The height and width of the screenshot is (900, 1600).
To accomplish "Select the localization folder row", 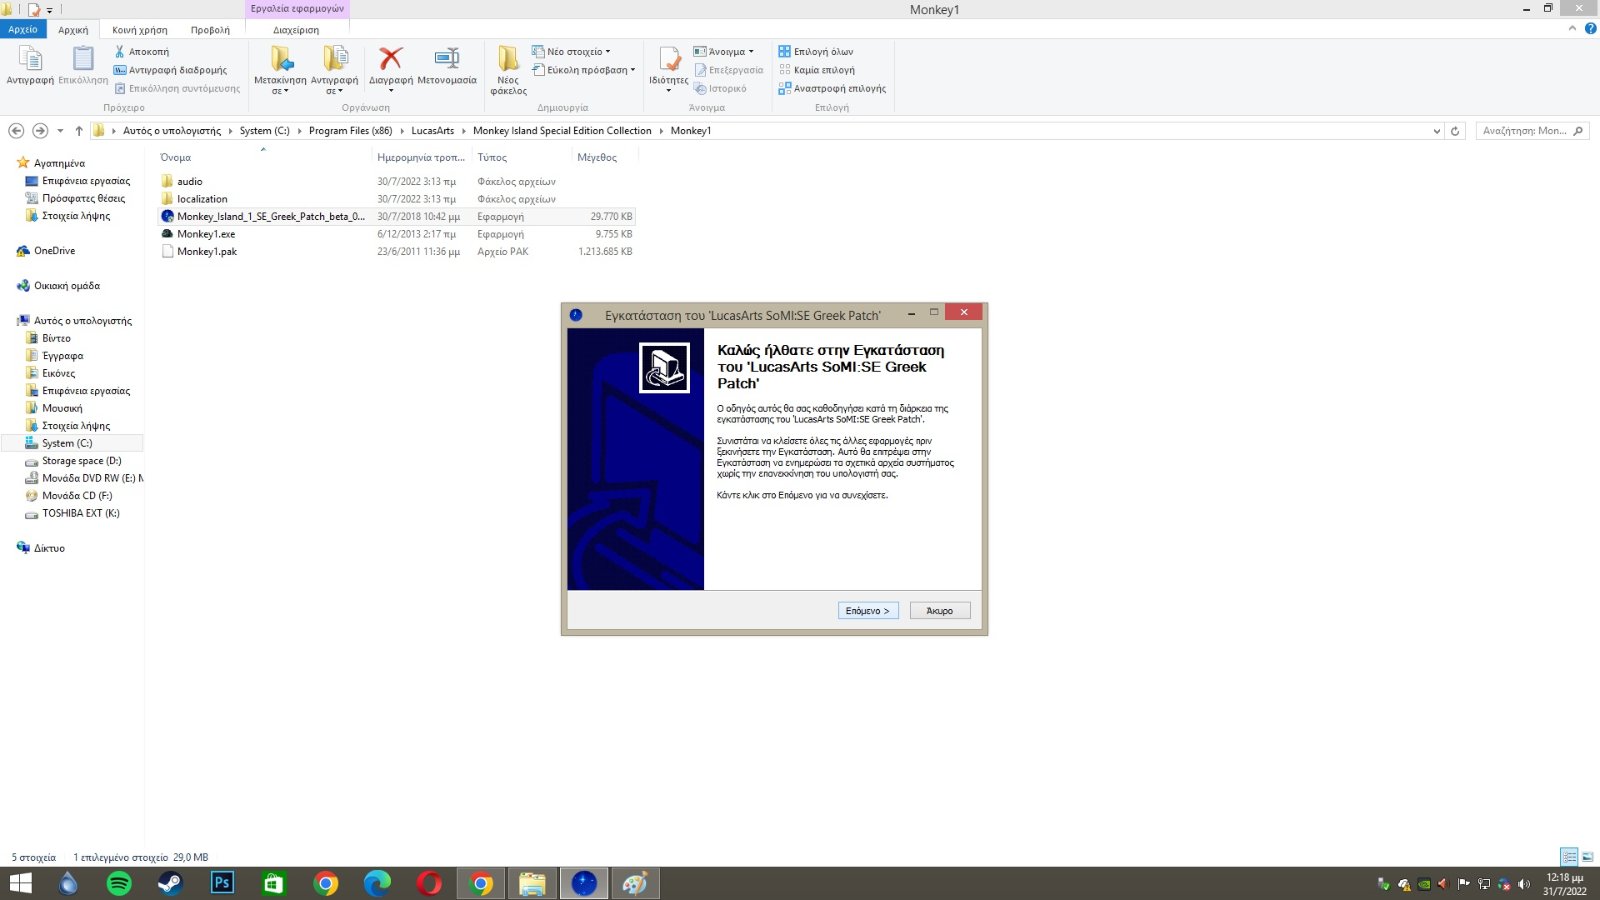I will pyautogui.click(x=397, y=199).
